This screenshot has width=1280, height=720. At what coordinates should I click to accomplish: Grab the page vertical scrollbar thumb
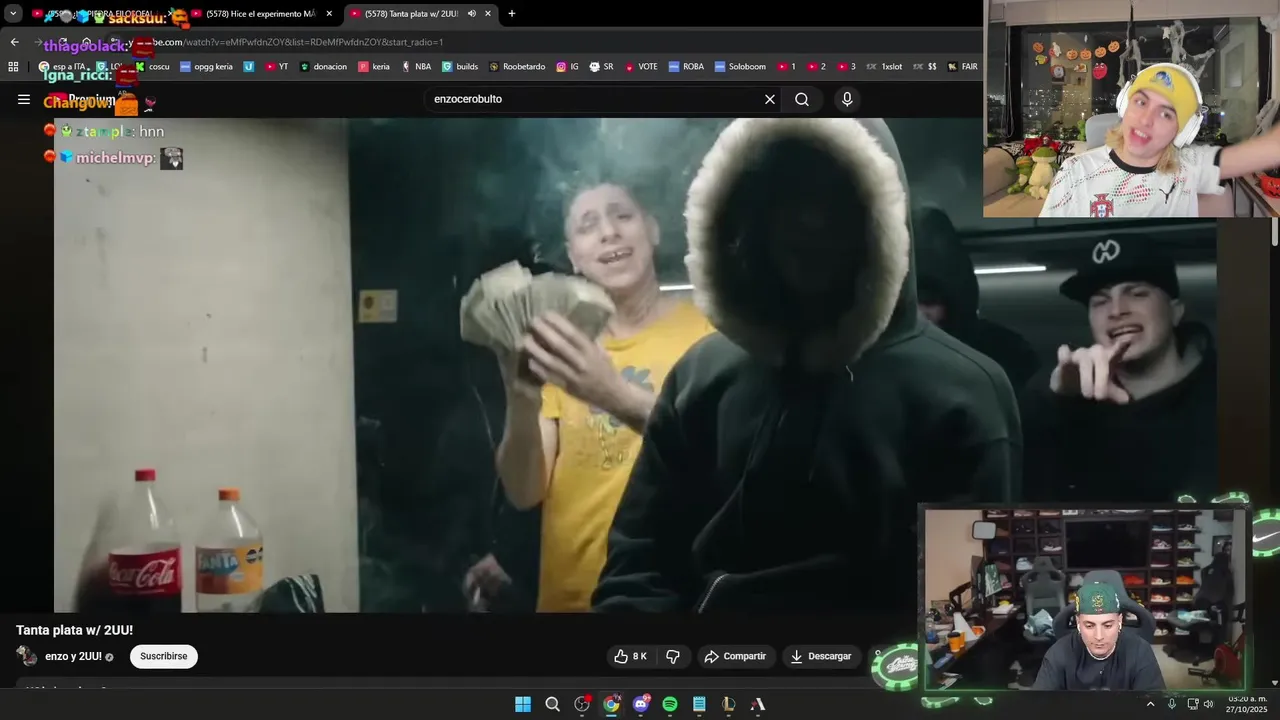coord(1274,232)
